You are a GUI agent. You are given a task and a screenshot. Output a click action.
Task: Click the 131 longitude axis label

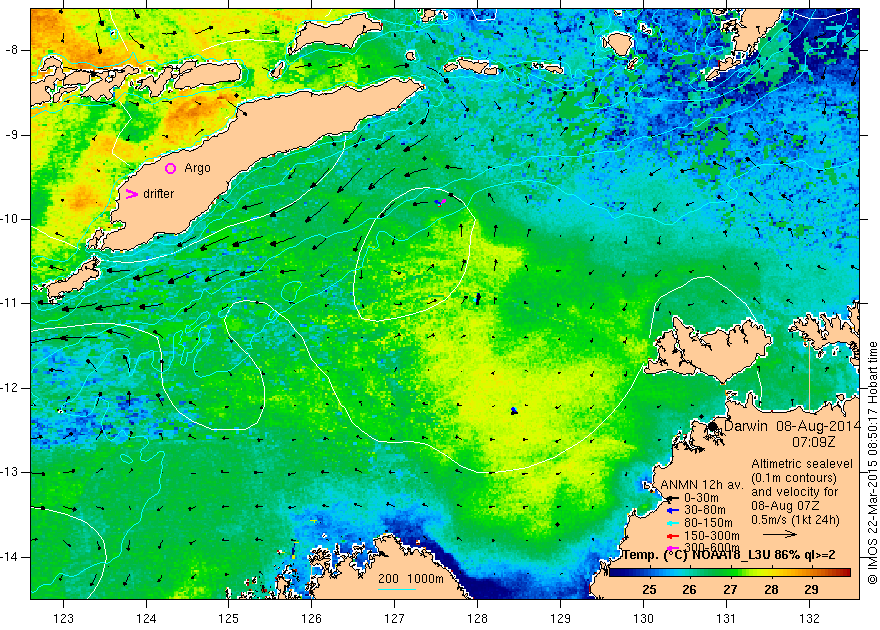727,618
